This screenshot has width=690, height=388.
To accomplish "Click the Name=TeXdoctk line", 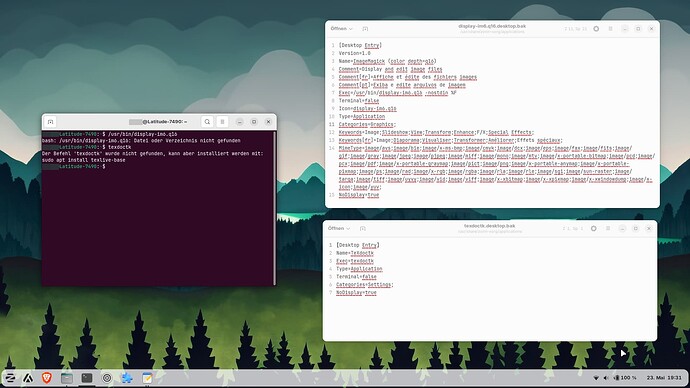I will click(355, 253).
